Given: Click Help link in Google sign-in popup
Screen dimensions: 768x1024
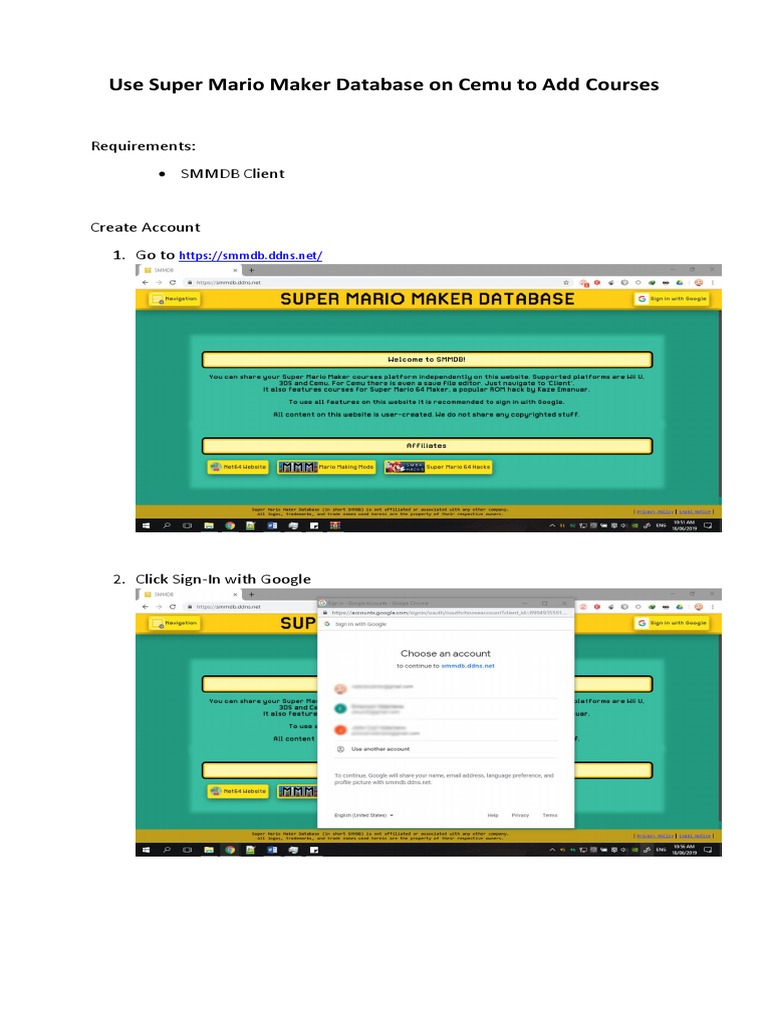Looking at the screenshot, I should tap(493, 815).
